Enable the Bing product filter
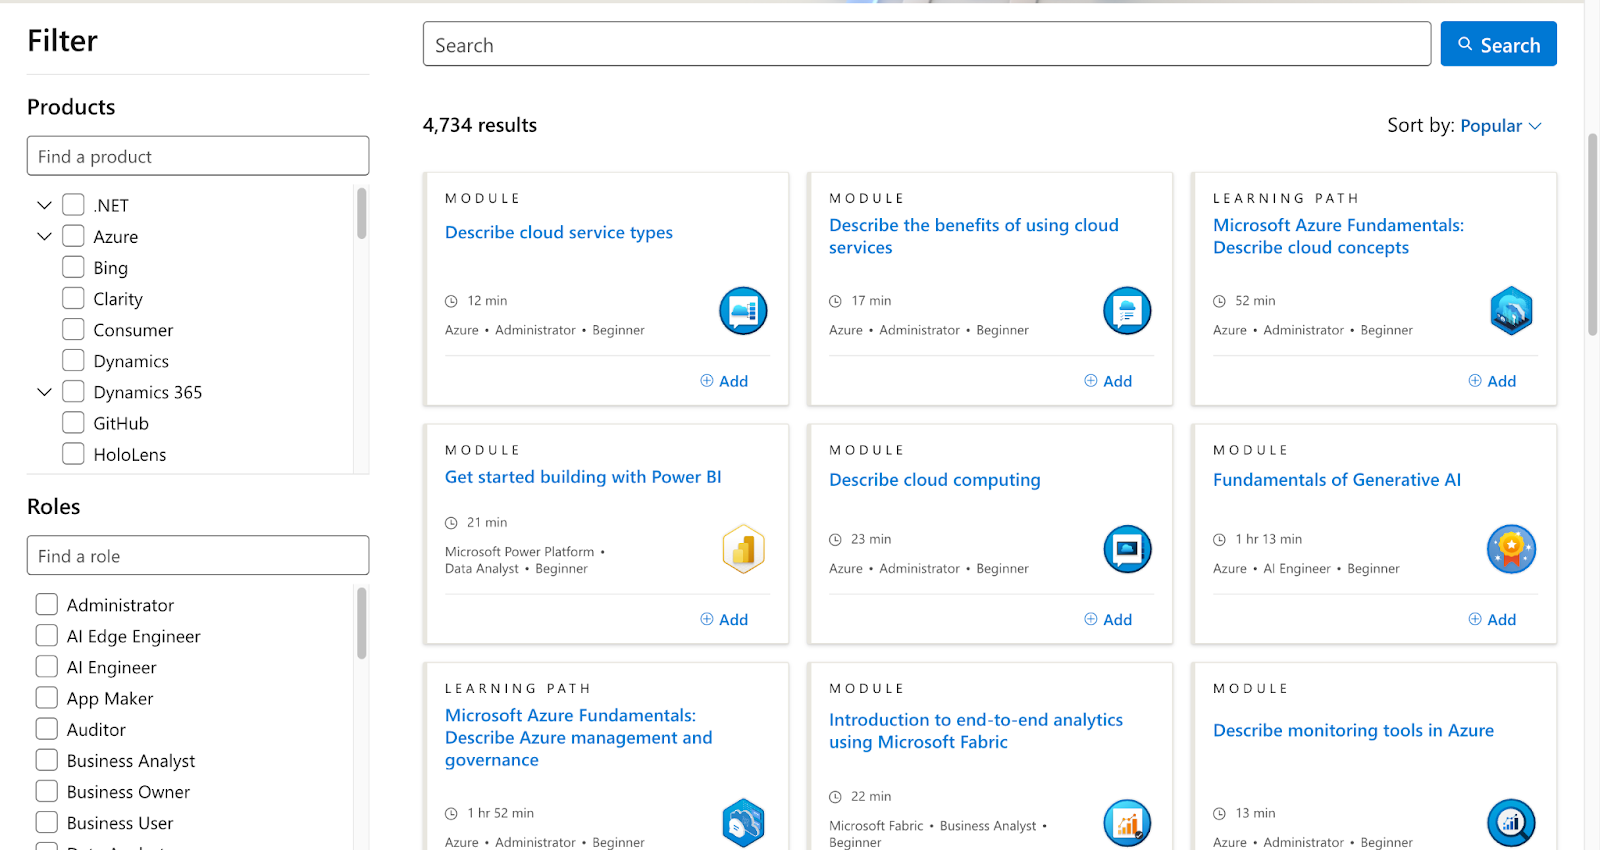This screenshot has height=850, width=1600. click(x=73, y=267)
